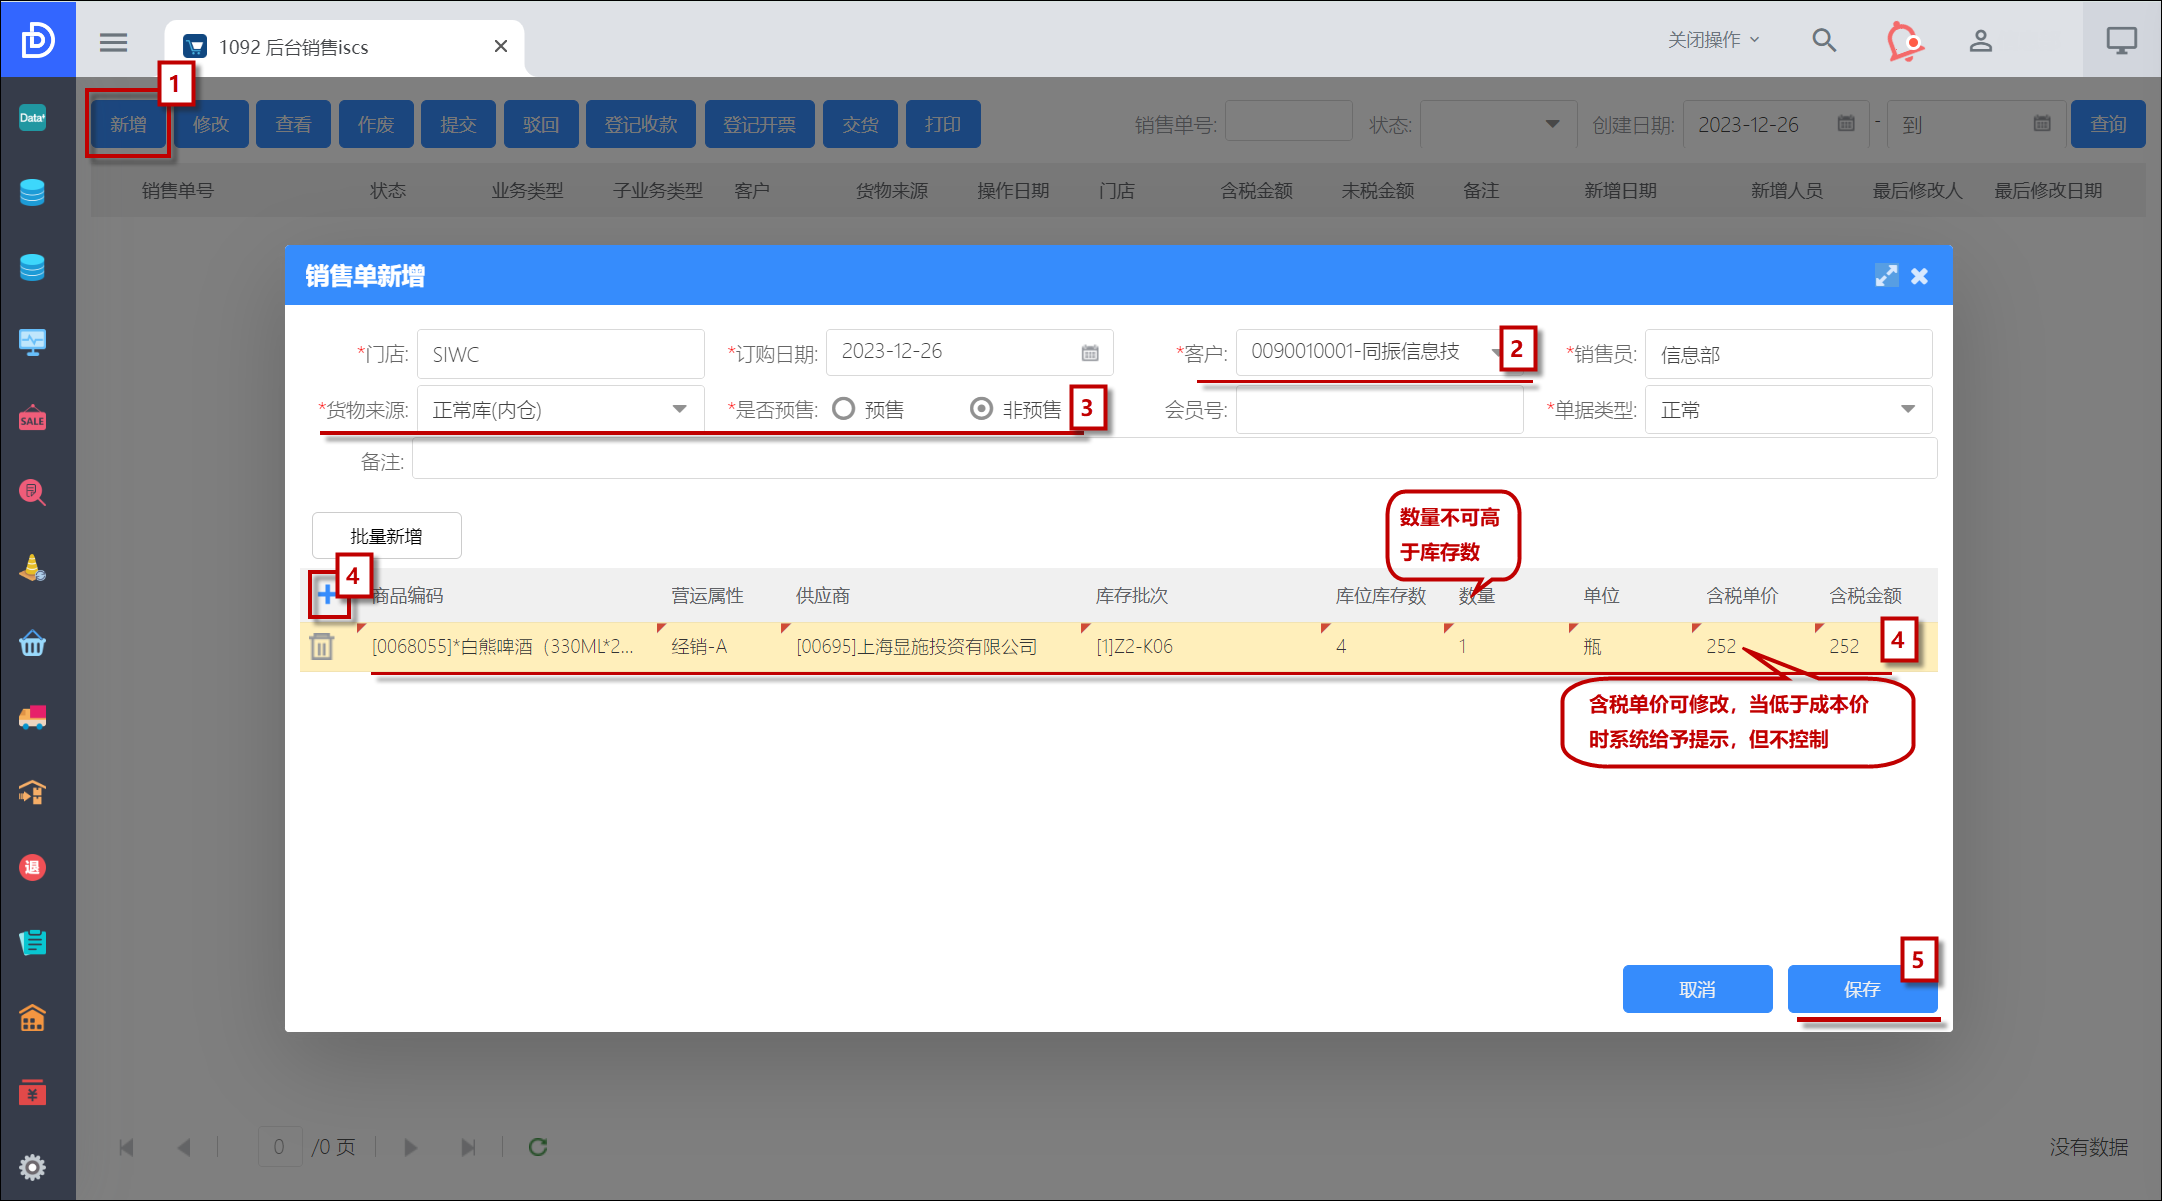Select the 预售 radio button
Image resolution: width=2162 pixels, height=1201 pixels.
(x=844, y=408)
